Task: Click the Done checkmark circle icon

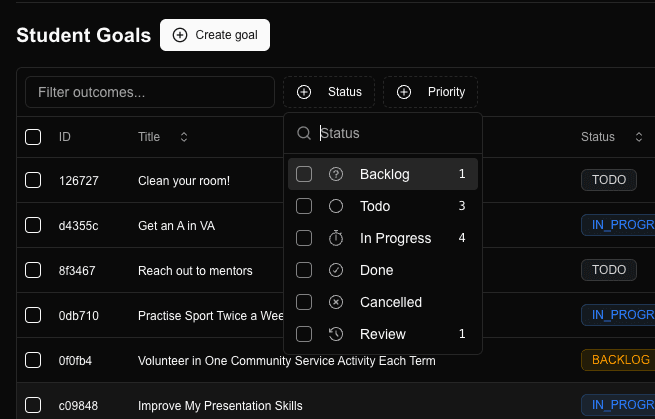Action: 336,270
